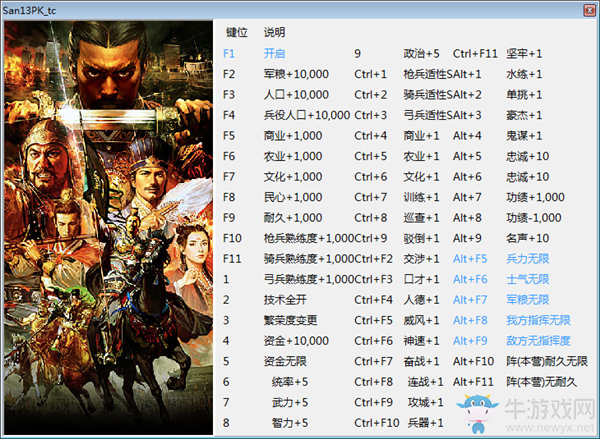Click the 训练+1 entry
The height and width of the screenshot is (439, 600).
pos(421,197)
